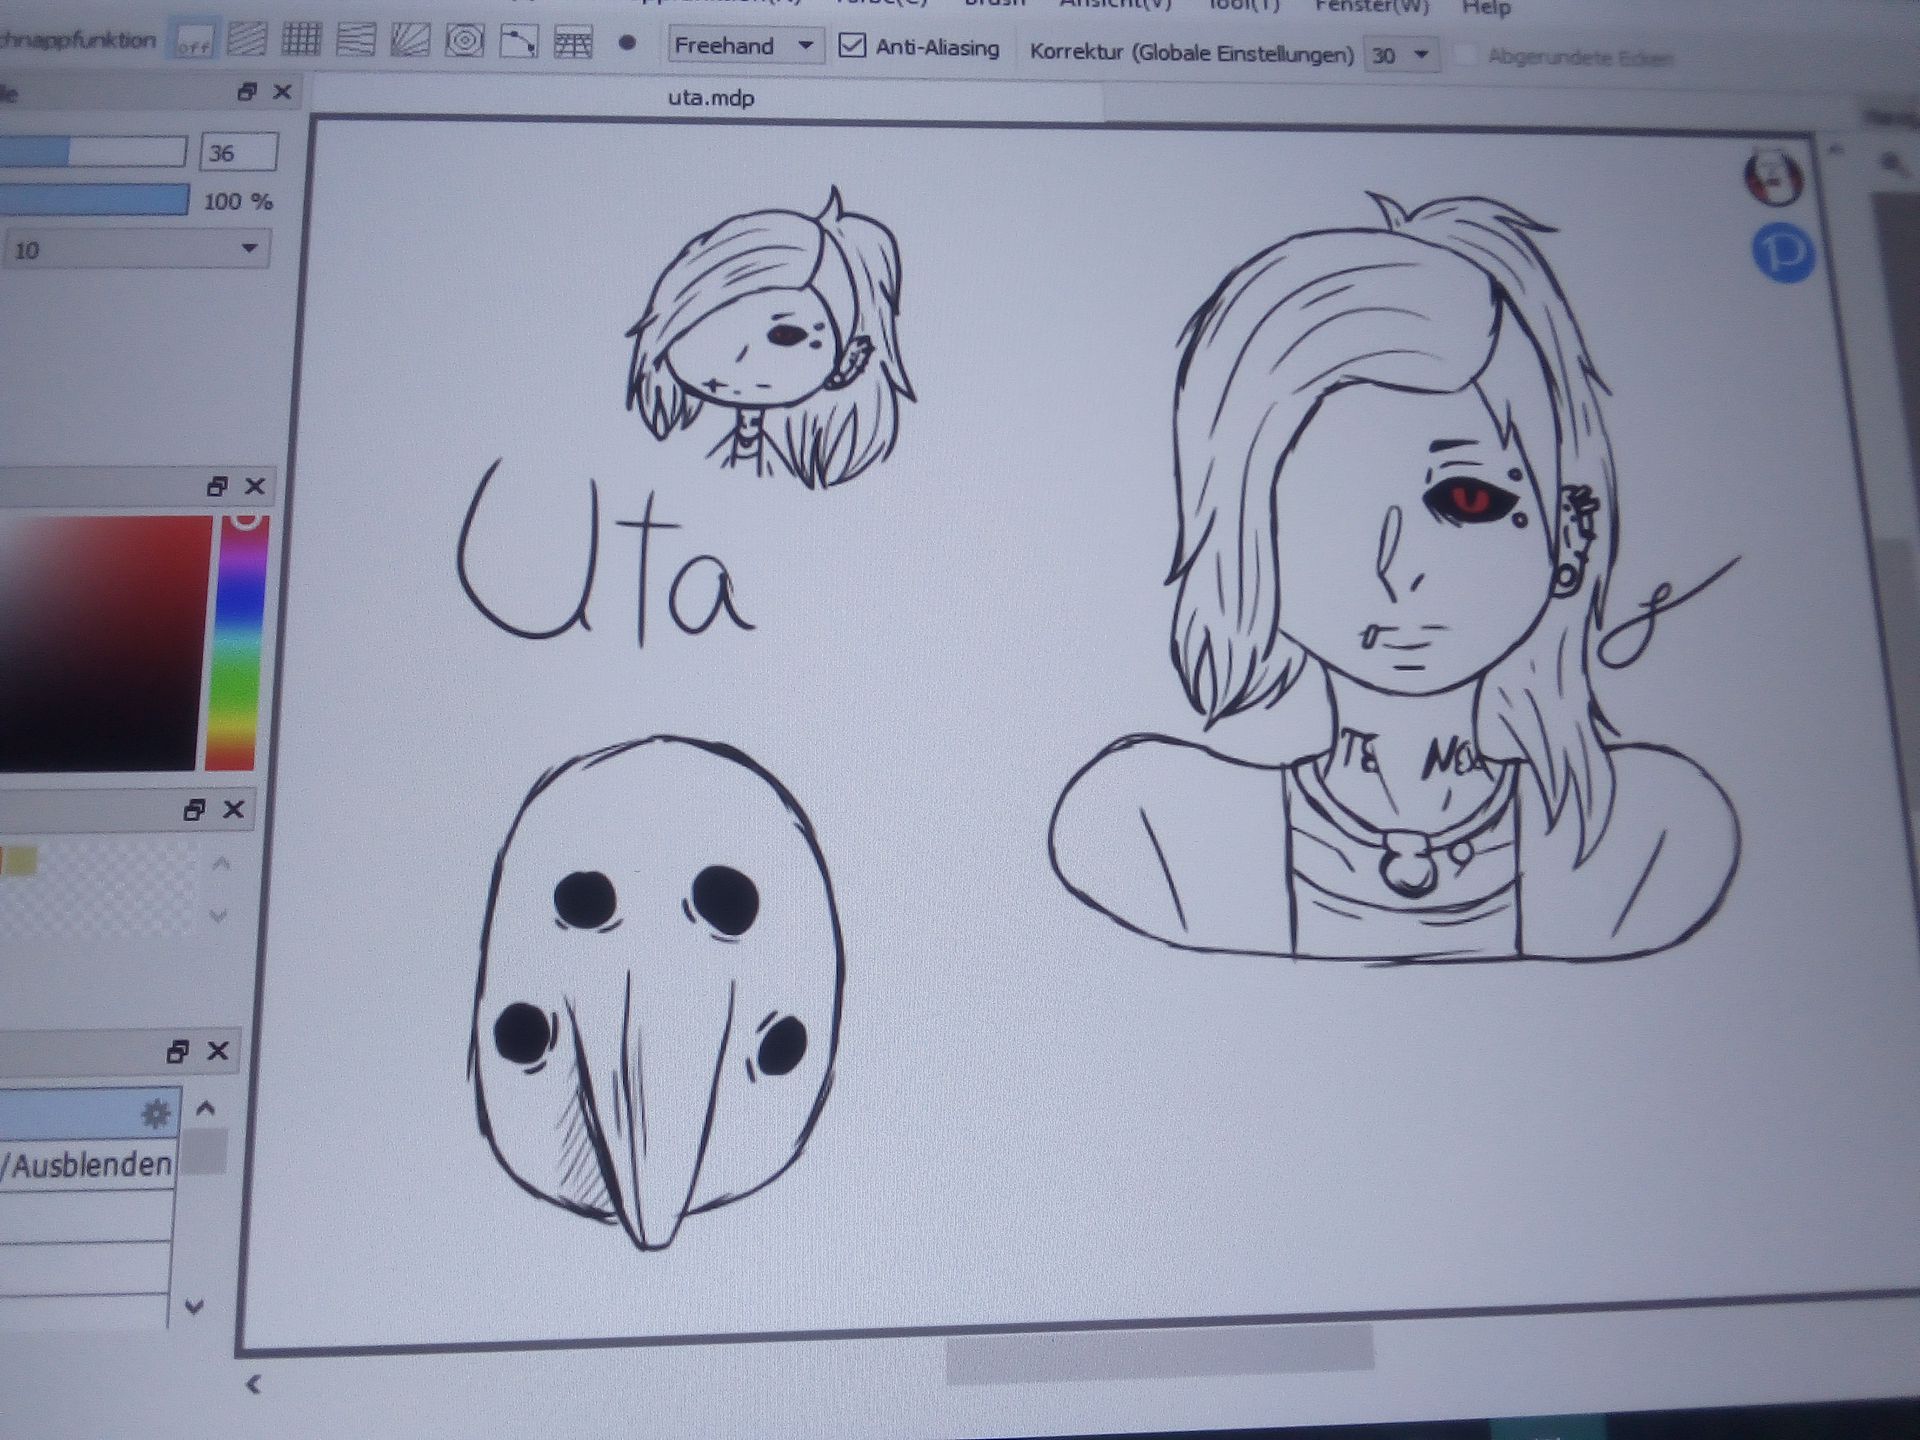
Task: Open gear settings on the selected list row
Action: click(x=156, y=1114)
